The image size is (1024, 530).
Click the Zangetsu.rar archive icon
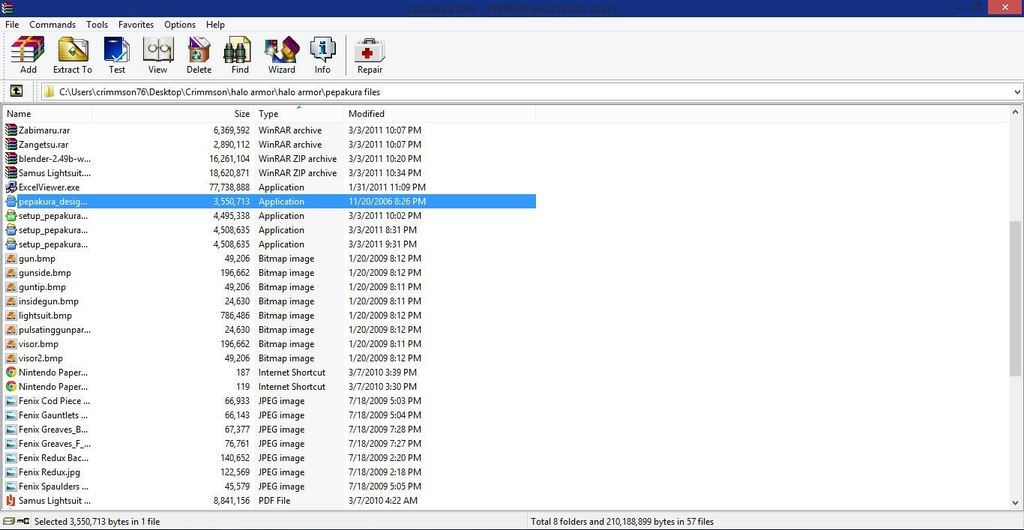(10, 144)
